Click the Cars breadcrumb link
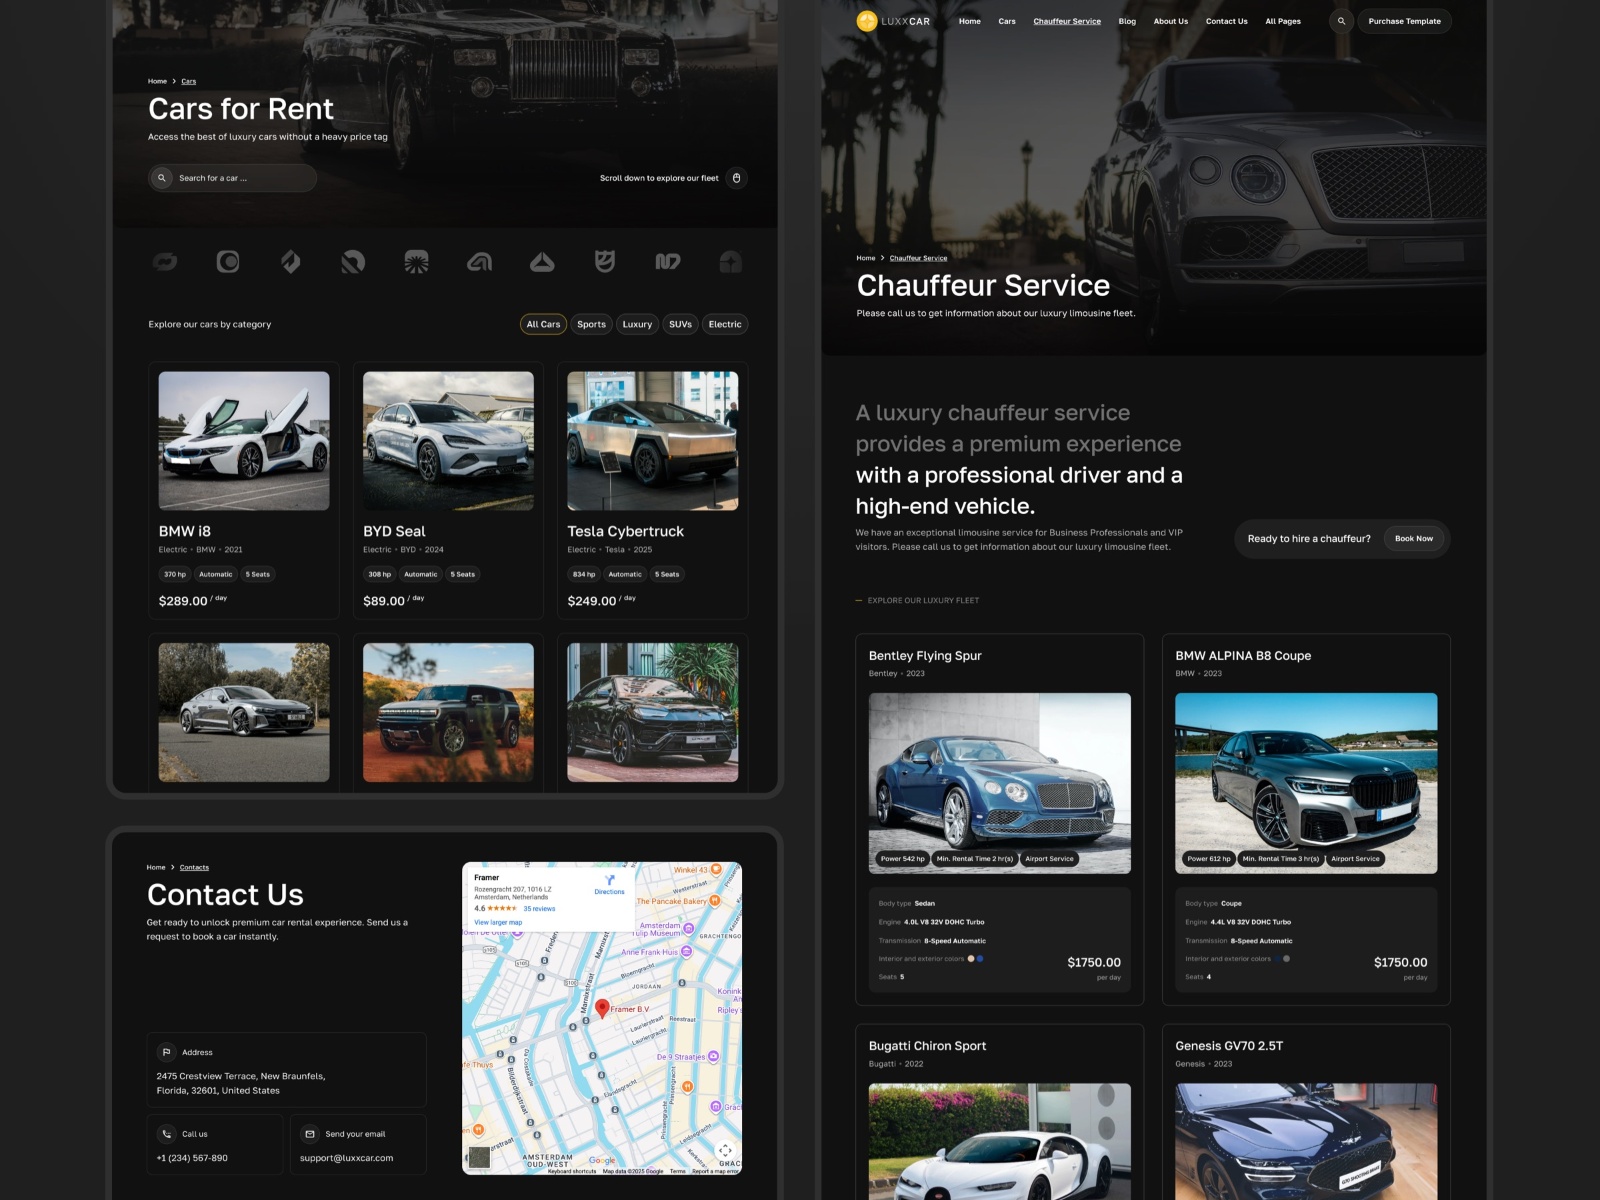 (189, 81)
